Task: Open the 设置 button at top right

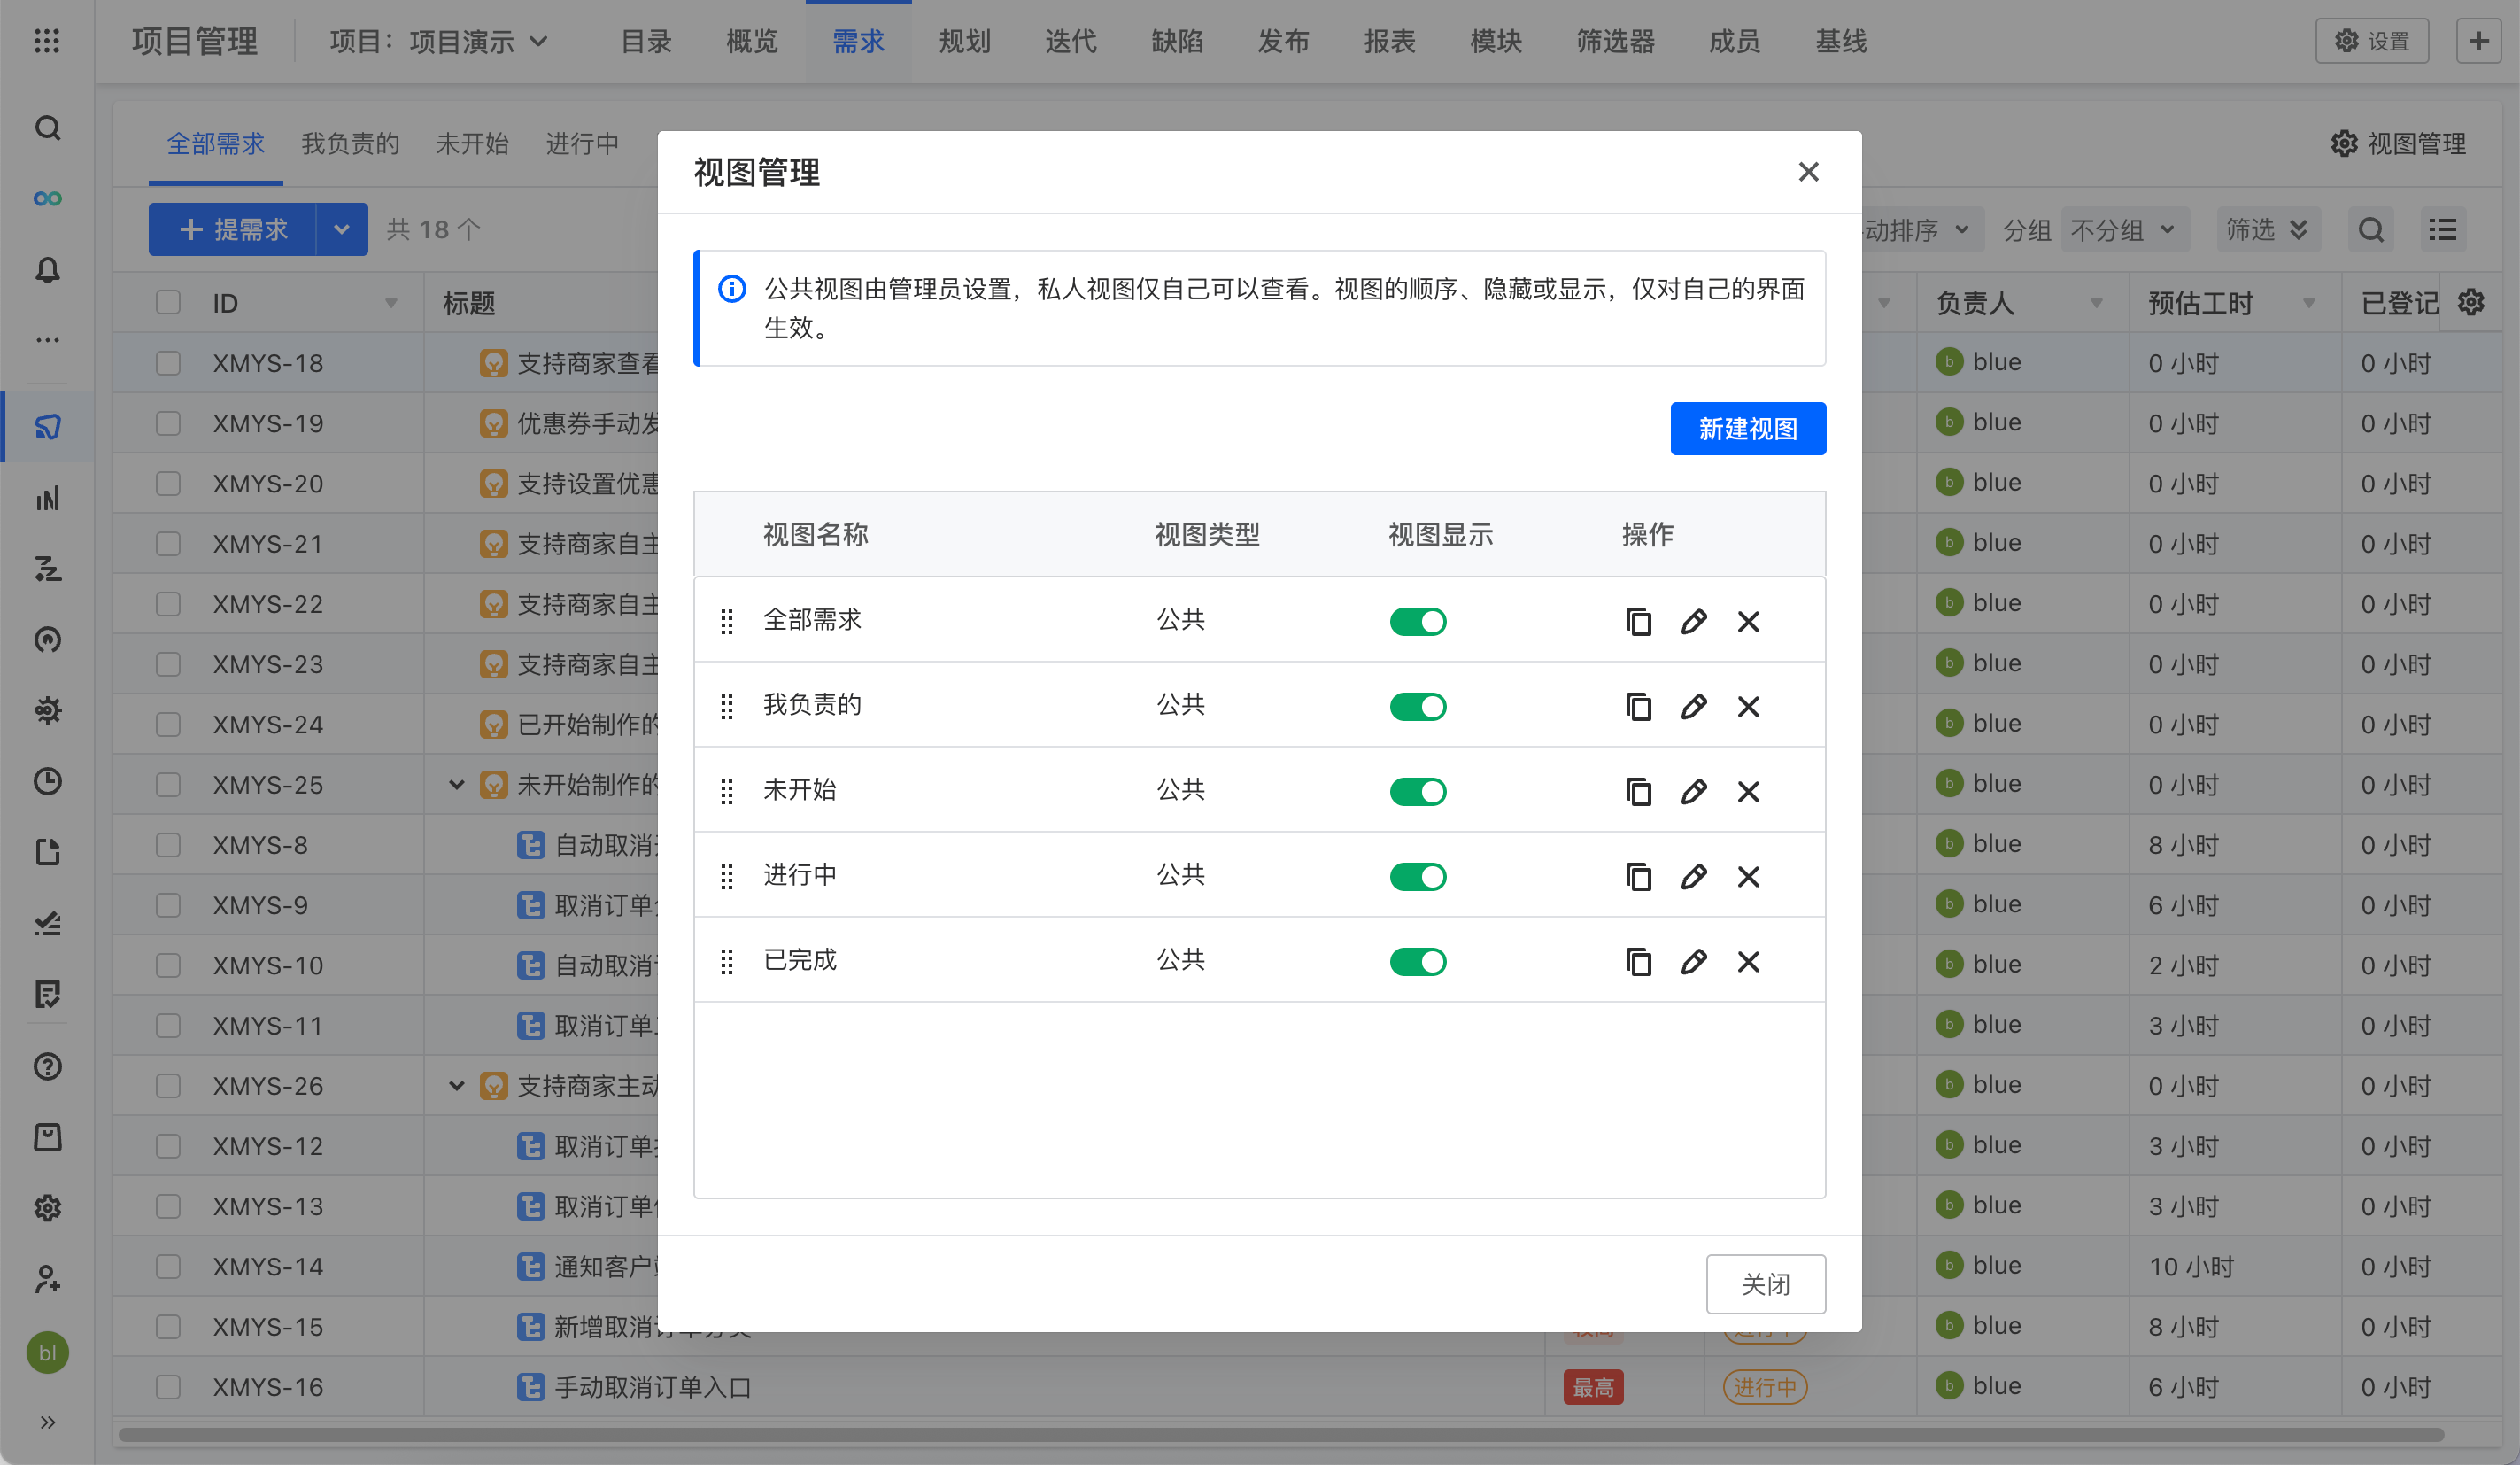Action: point(2372,41)
